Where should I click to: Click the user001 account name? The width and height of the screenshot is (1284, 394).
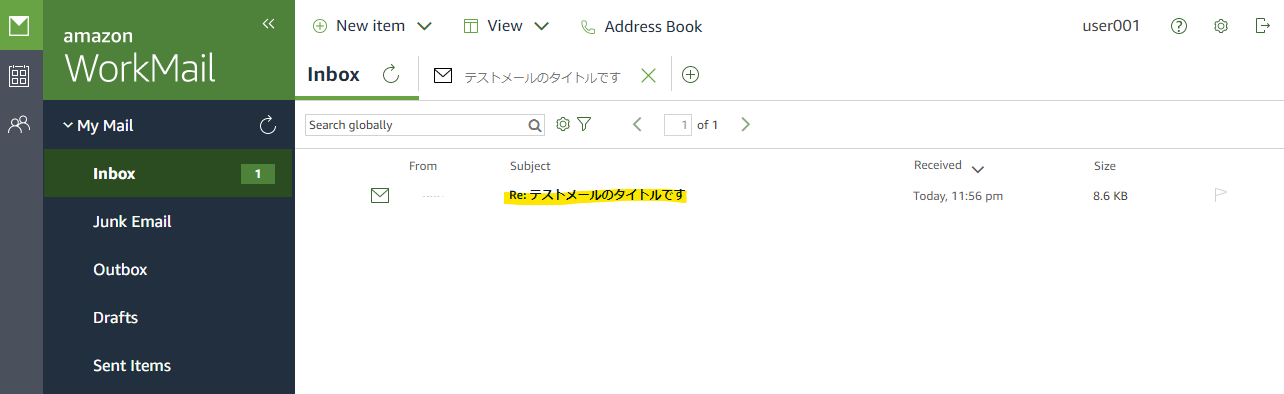tap(1111, 26)
